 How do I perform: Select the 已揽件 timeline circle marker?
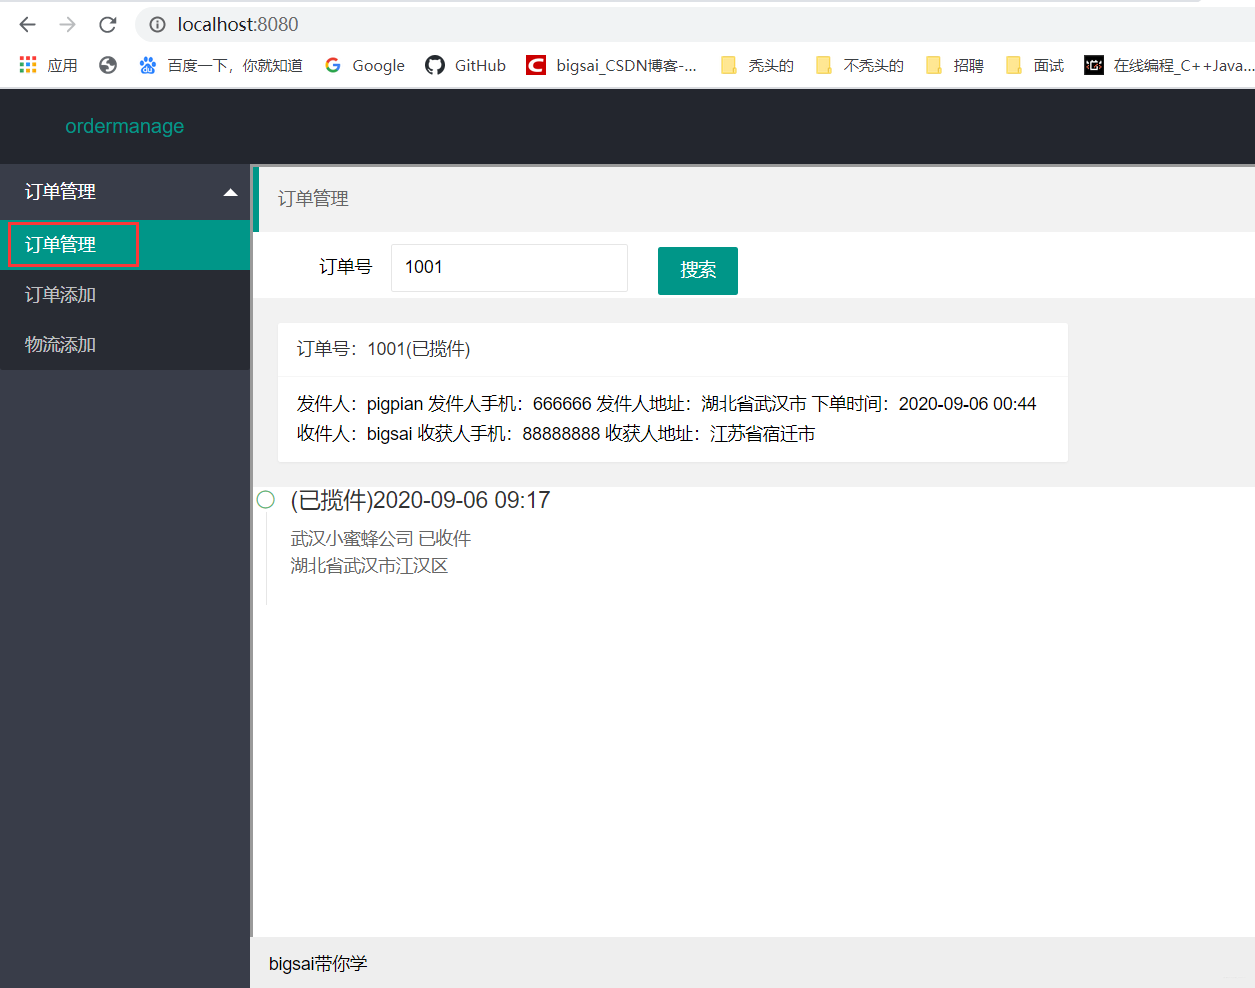point(266,499)
